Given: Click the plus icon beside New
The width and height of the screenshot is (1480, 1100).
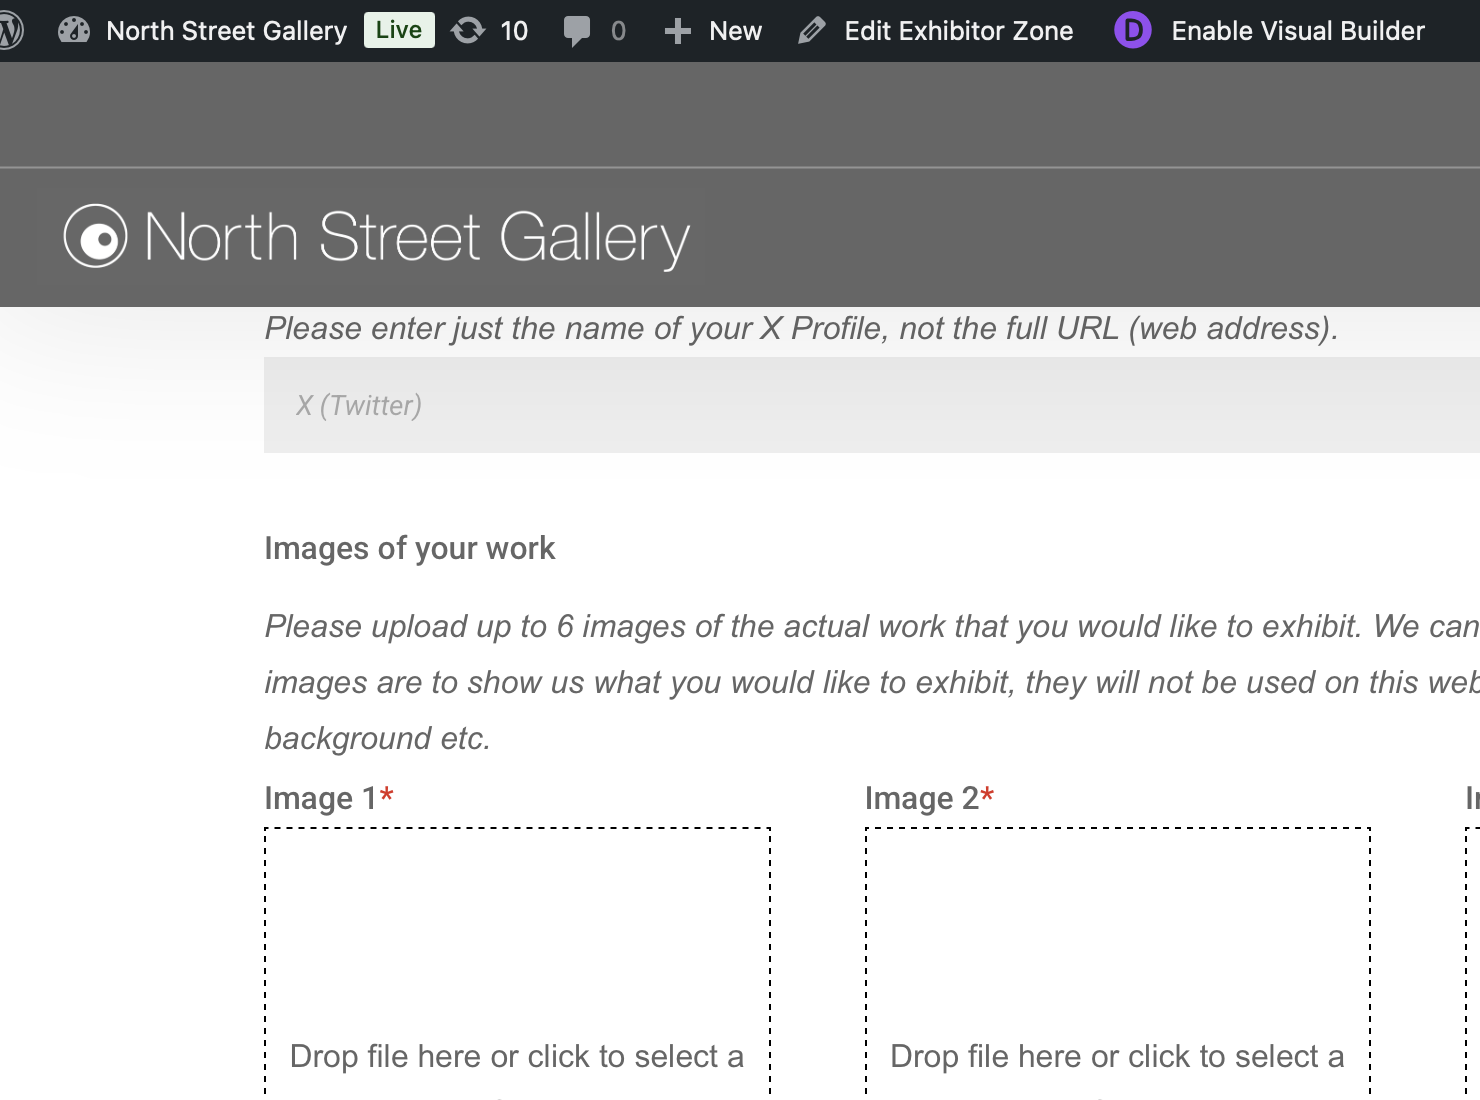Looking at the screenshot, I should [x=678, y=31].
